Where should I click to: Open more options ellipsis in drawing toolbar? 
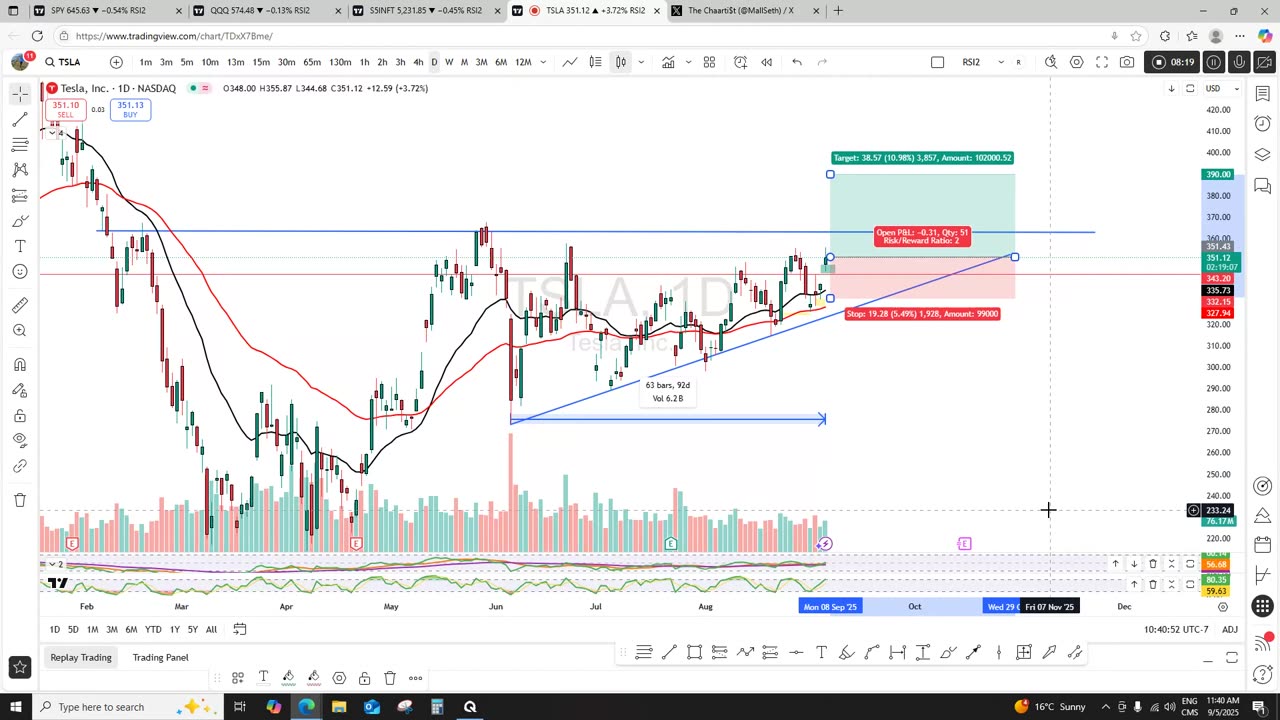point(415,678)
